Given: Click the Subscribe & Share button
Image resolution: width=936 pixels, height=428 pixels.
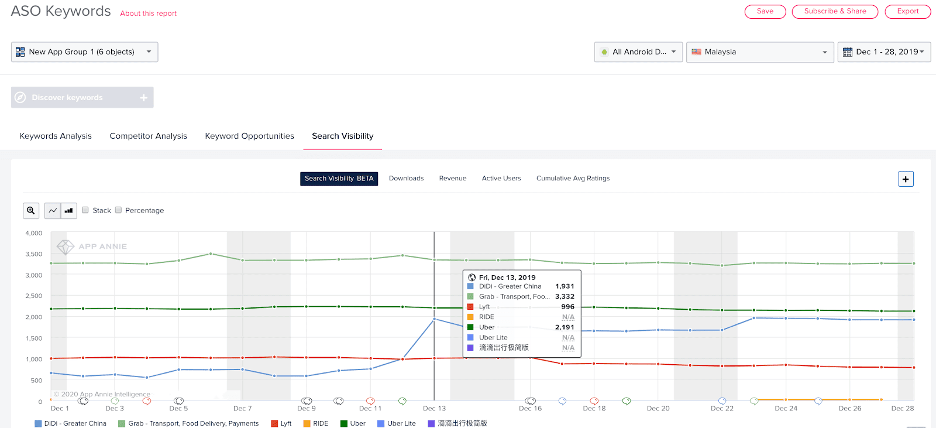Looking at the screenshot, I should [x=835, y=11].
